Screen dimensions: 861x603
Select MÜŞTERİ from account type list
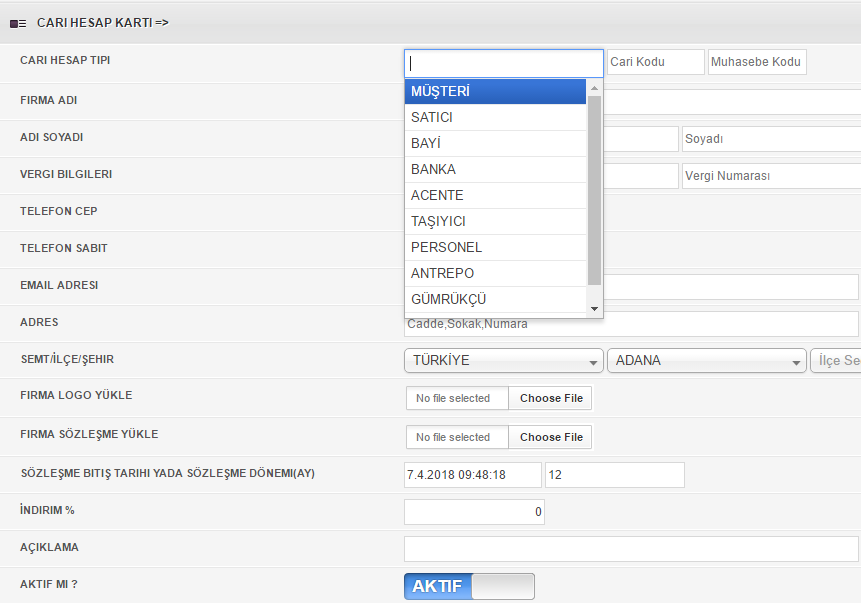[495, 91]
